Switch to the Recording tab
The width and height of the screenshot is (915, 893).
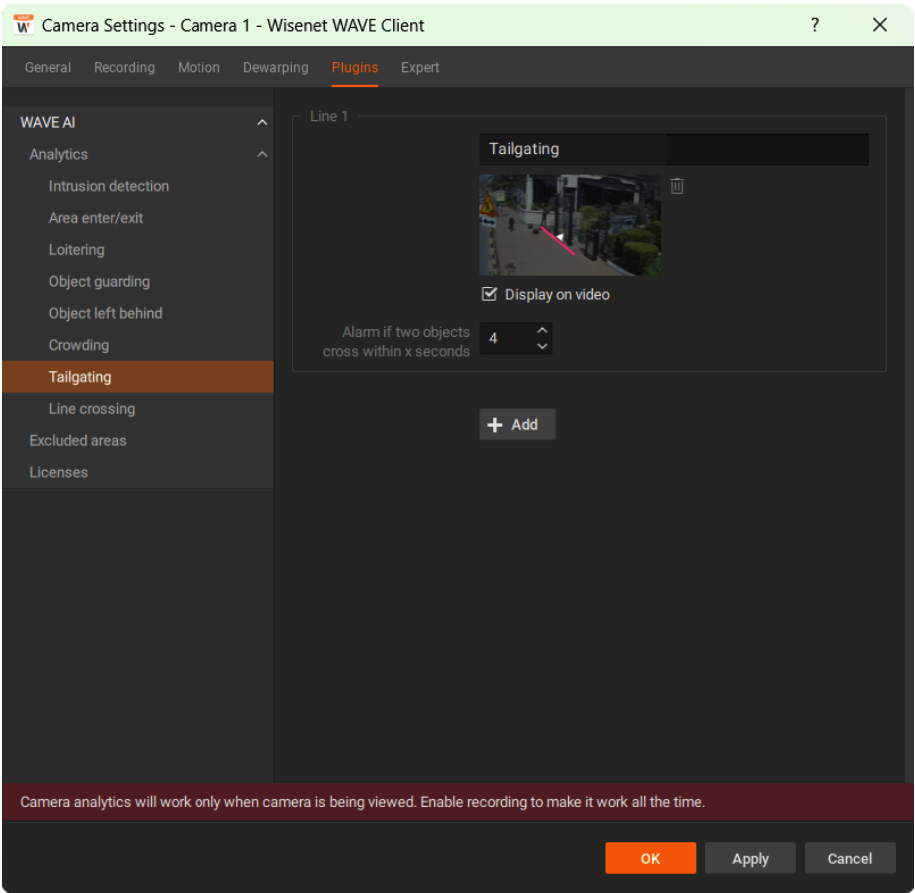tap(124, 68)
